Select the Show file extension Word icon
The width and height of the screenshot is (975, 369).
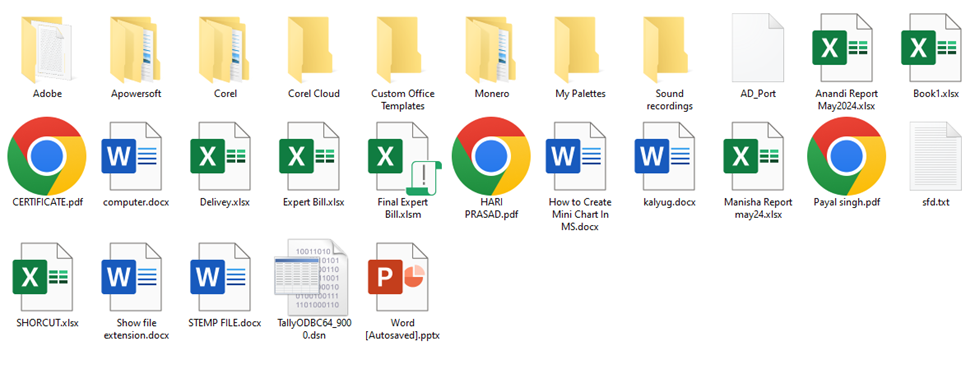coord(132,277)
